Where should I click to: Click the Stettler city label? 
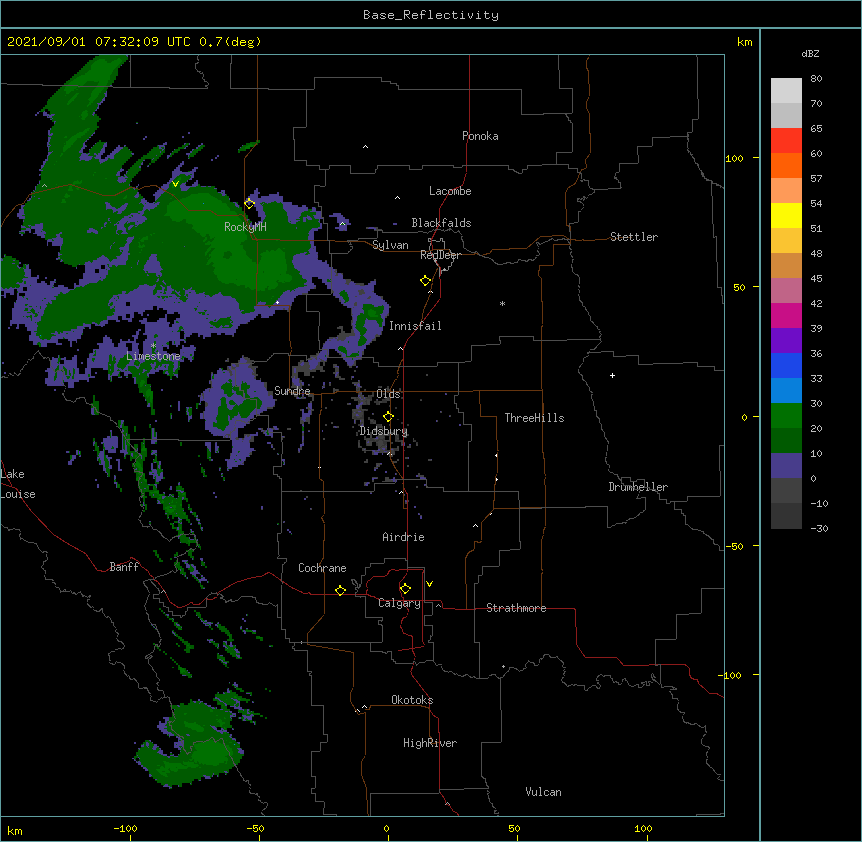pos(634,237)
